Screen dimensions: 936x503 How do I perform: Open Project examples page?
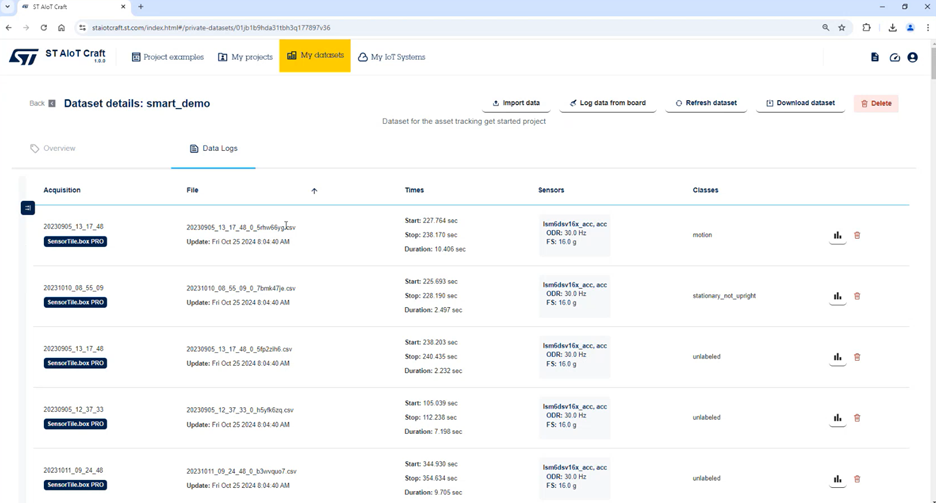pos(168,57)
